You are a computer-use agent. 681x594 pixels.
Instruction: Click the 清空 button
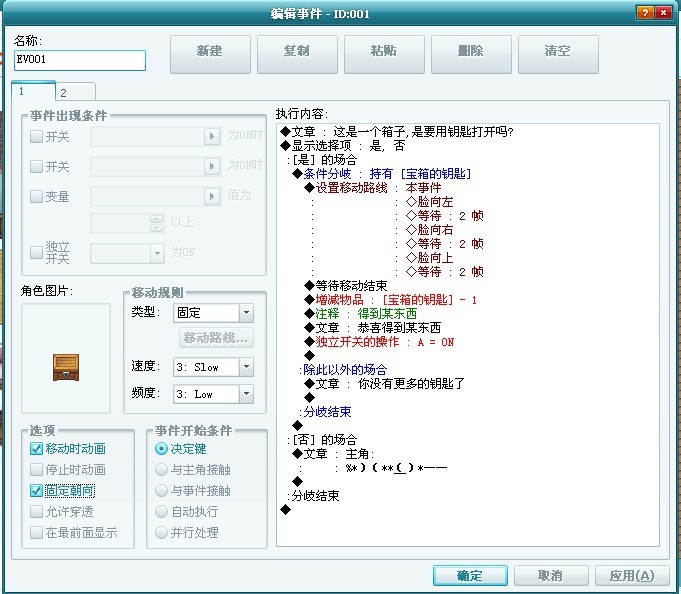[558, 54]
